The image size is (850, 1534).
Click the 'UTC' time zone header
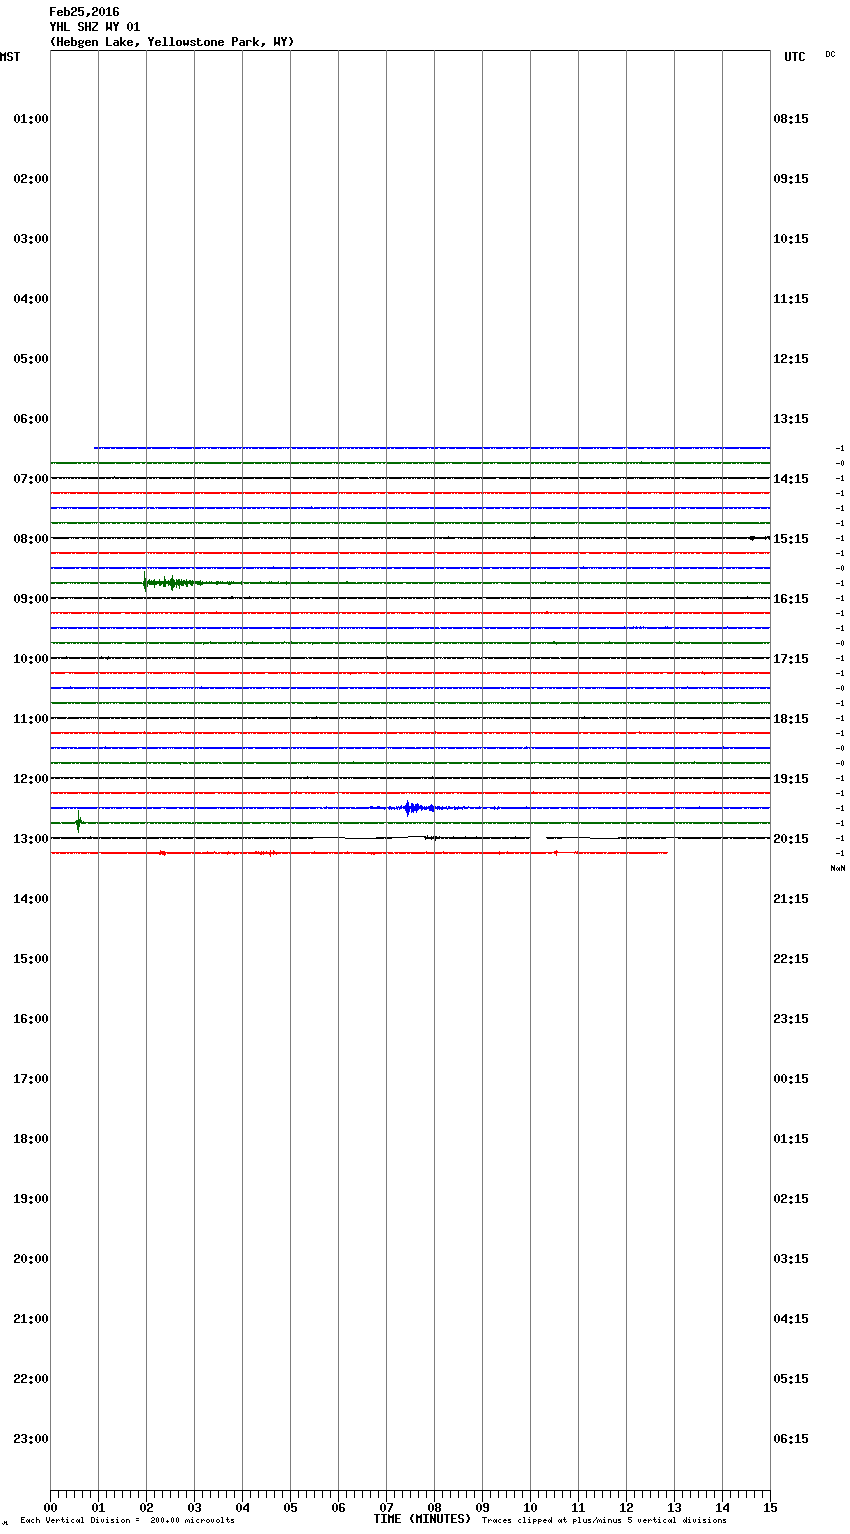click(795, 57)
